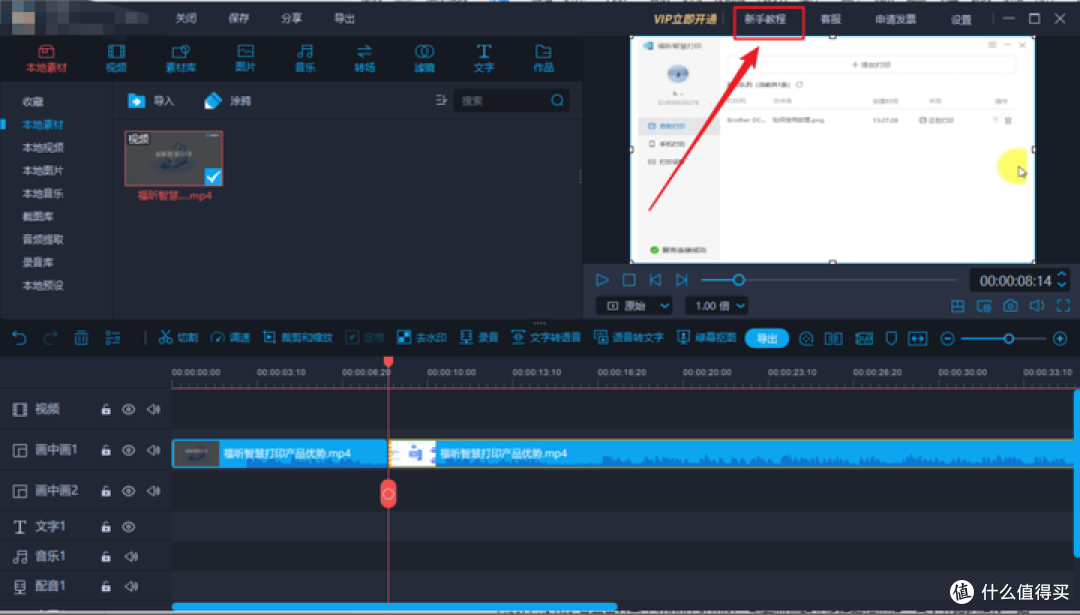Redo the last undone edit
The width and height of the screenshot is (1080, 615).
[50, 338]
